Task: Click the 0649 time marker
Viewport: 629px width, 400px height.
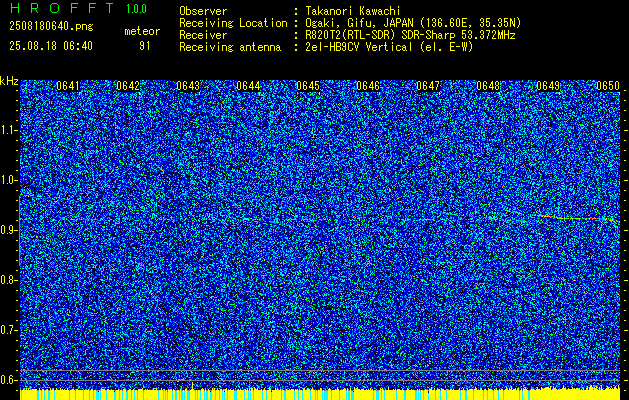Action: pos(548,86)
